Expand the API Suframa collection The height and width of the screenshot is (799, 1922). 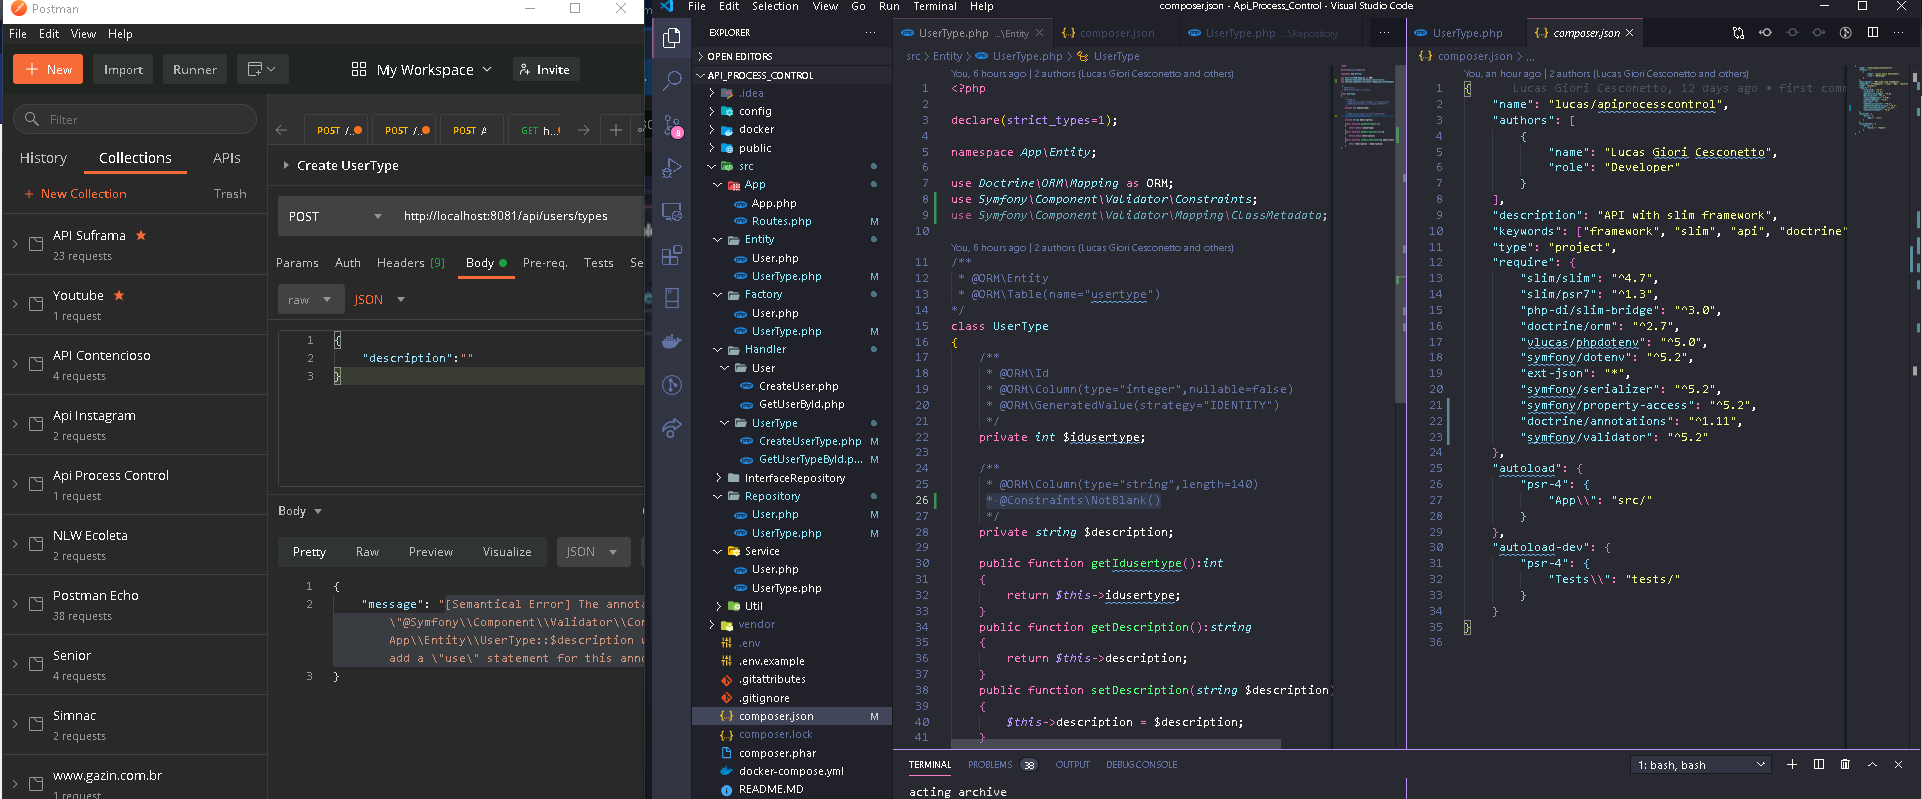point(15,244)
